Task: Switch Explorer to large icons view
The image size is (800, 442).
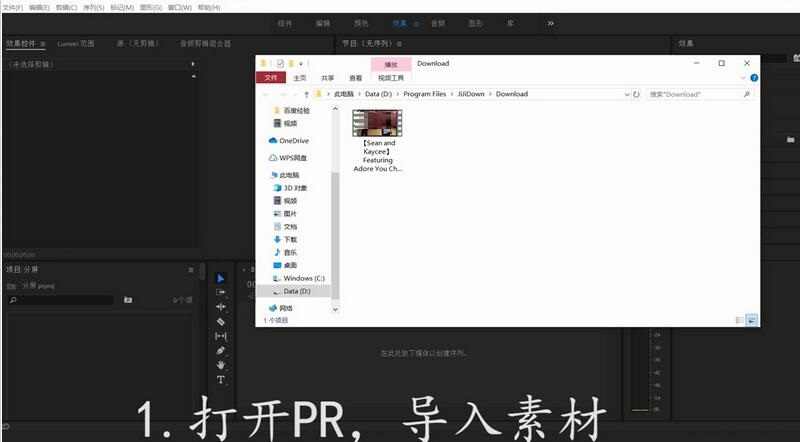Action: 751,320
